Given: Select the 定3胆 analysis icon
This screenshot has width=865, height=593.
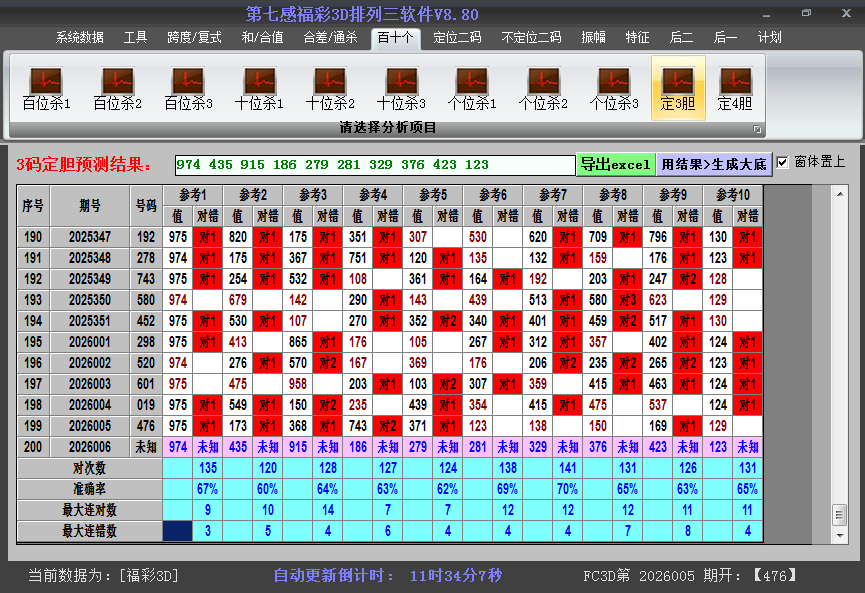Looking at the screenshot, I should 678,88.
